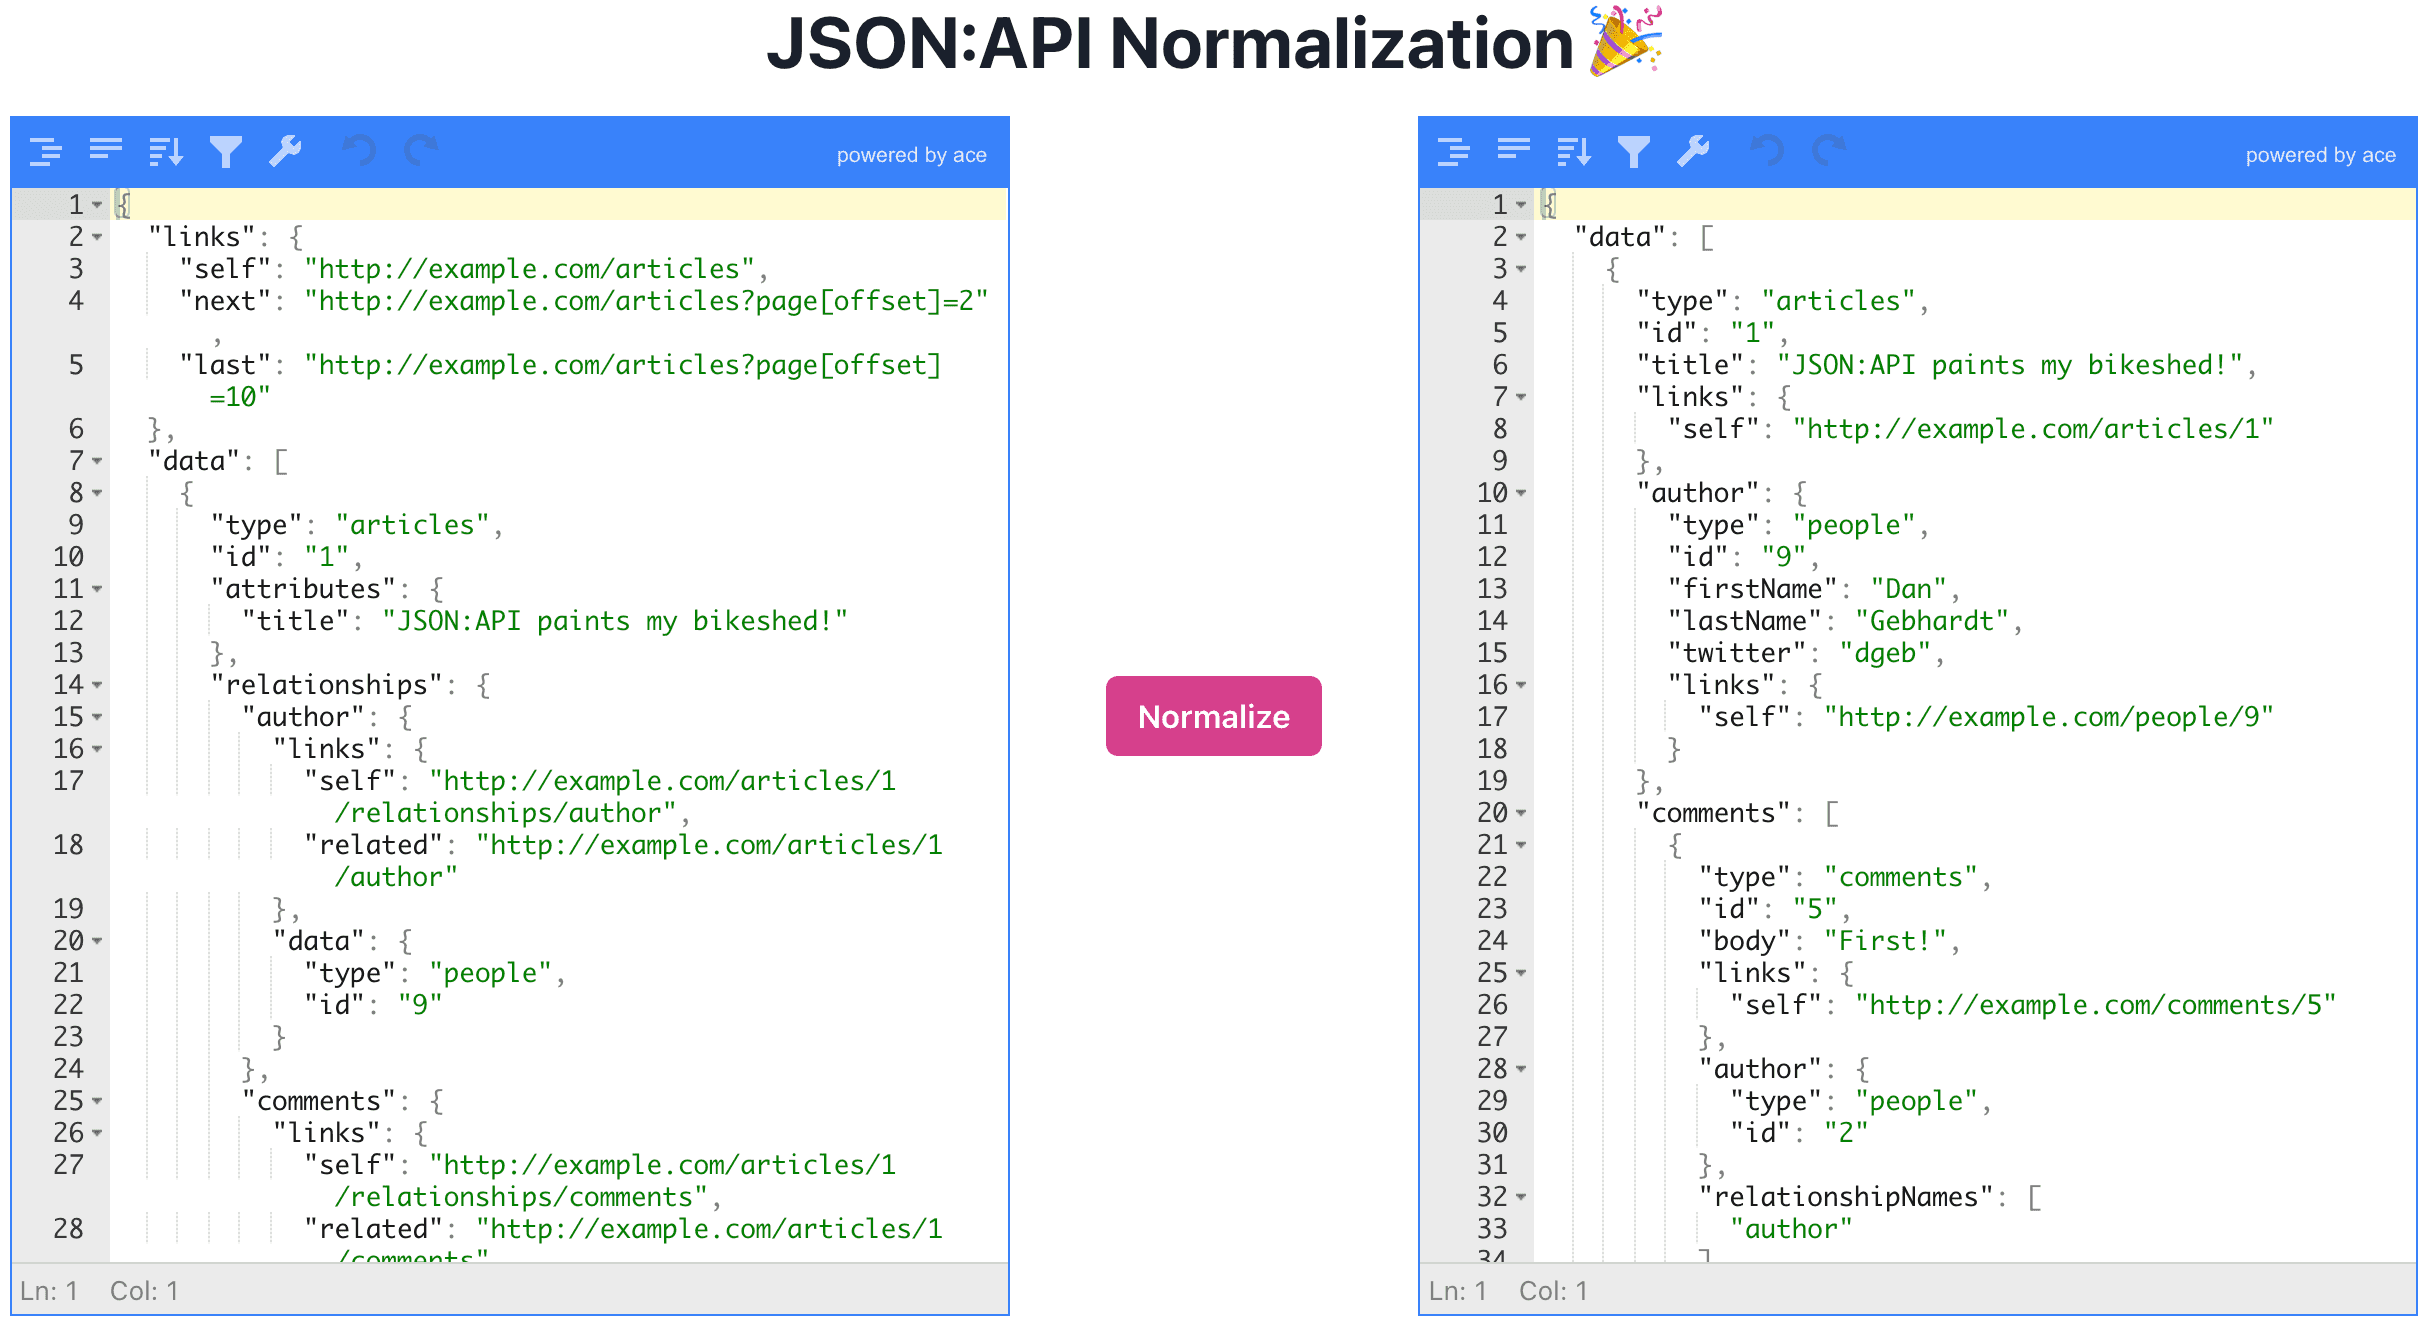
Task: Click format JSON icon in left editor
Action: pos(46,152)
